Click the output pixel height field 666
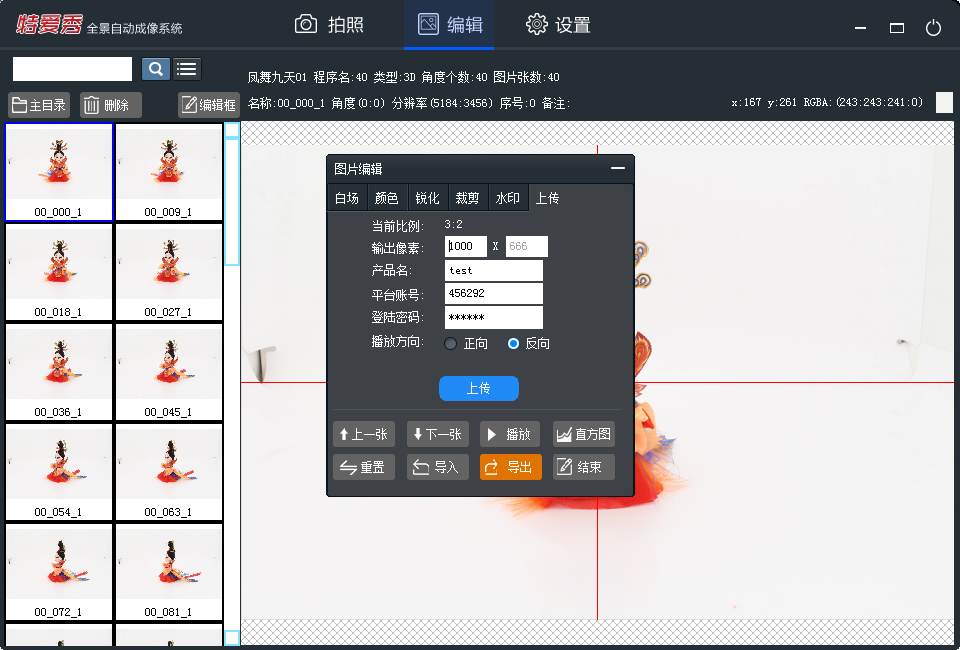This screenshot has height=650, width=960. pyautogui.click(x=527, y=246)
